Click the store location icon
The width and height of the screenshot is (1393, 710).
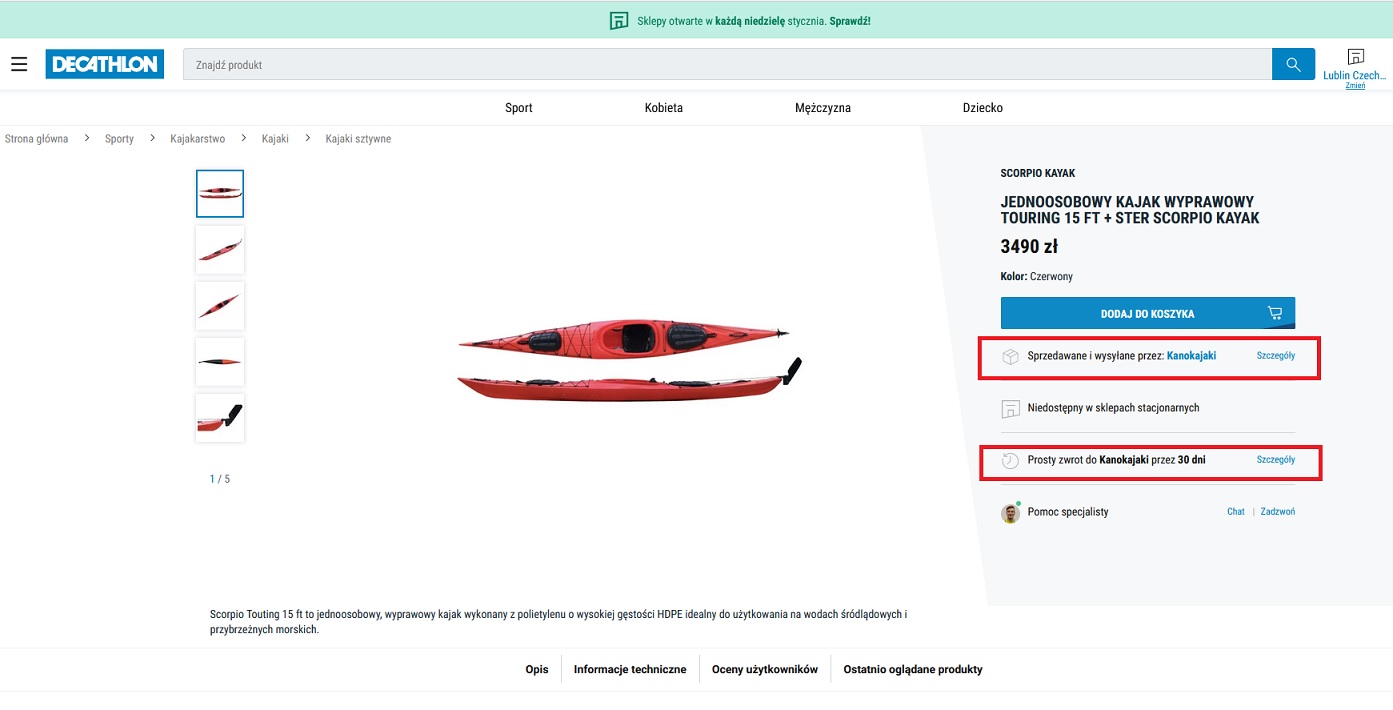pyautogui.click(x=1355, y=57)
